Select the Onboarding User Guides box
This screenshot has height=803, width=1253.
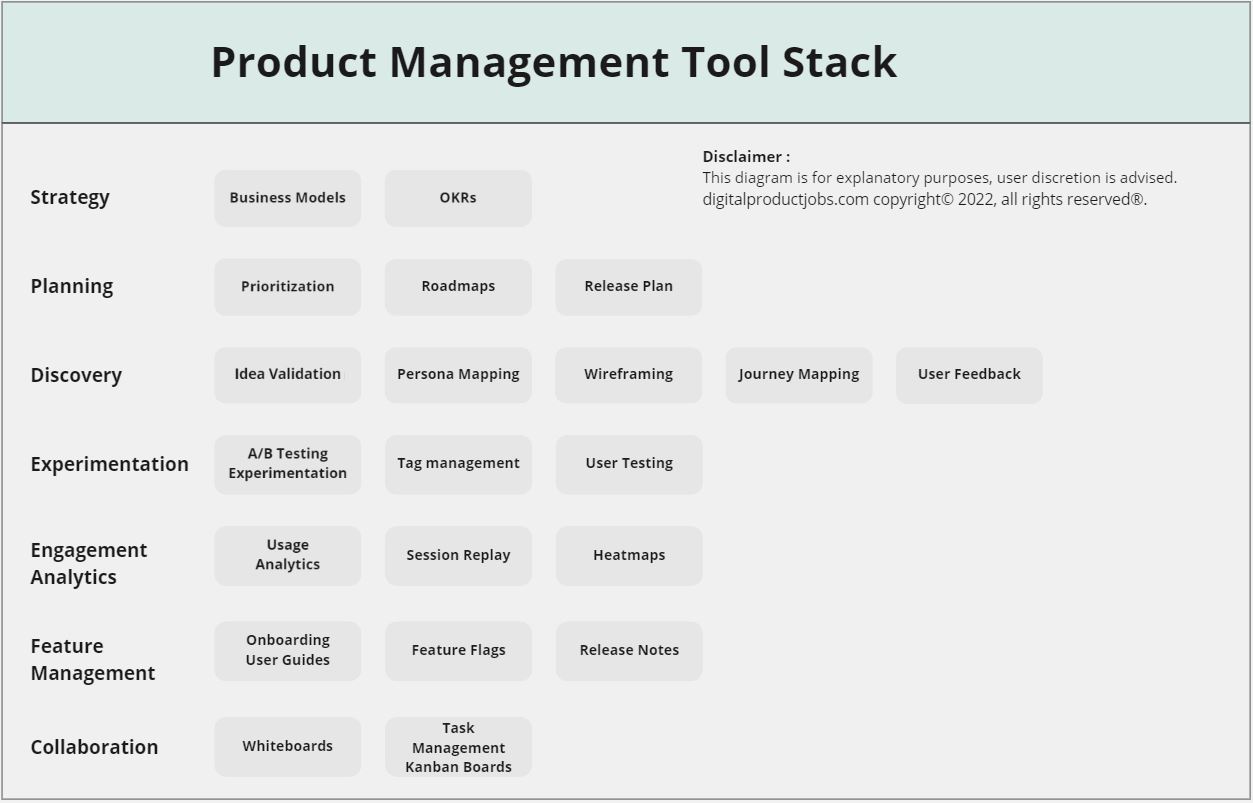click(287, 651)
